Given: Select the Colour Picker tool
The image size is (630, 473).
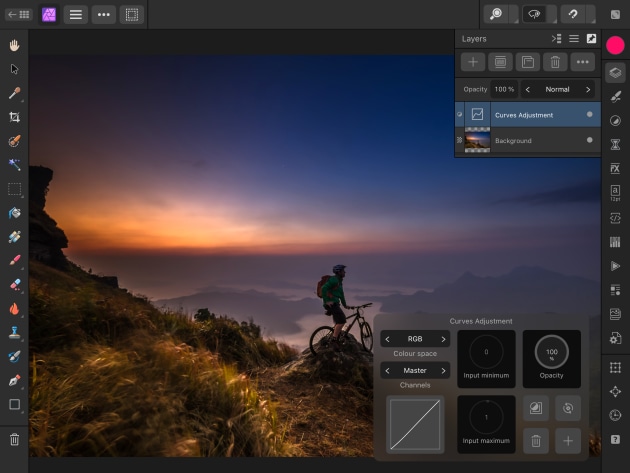Looking at the screenshot, I should point(14,93).
